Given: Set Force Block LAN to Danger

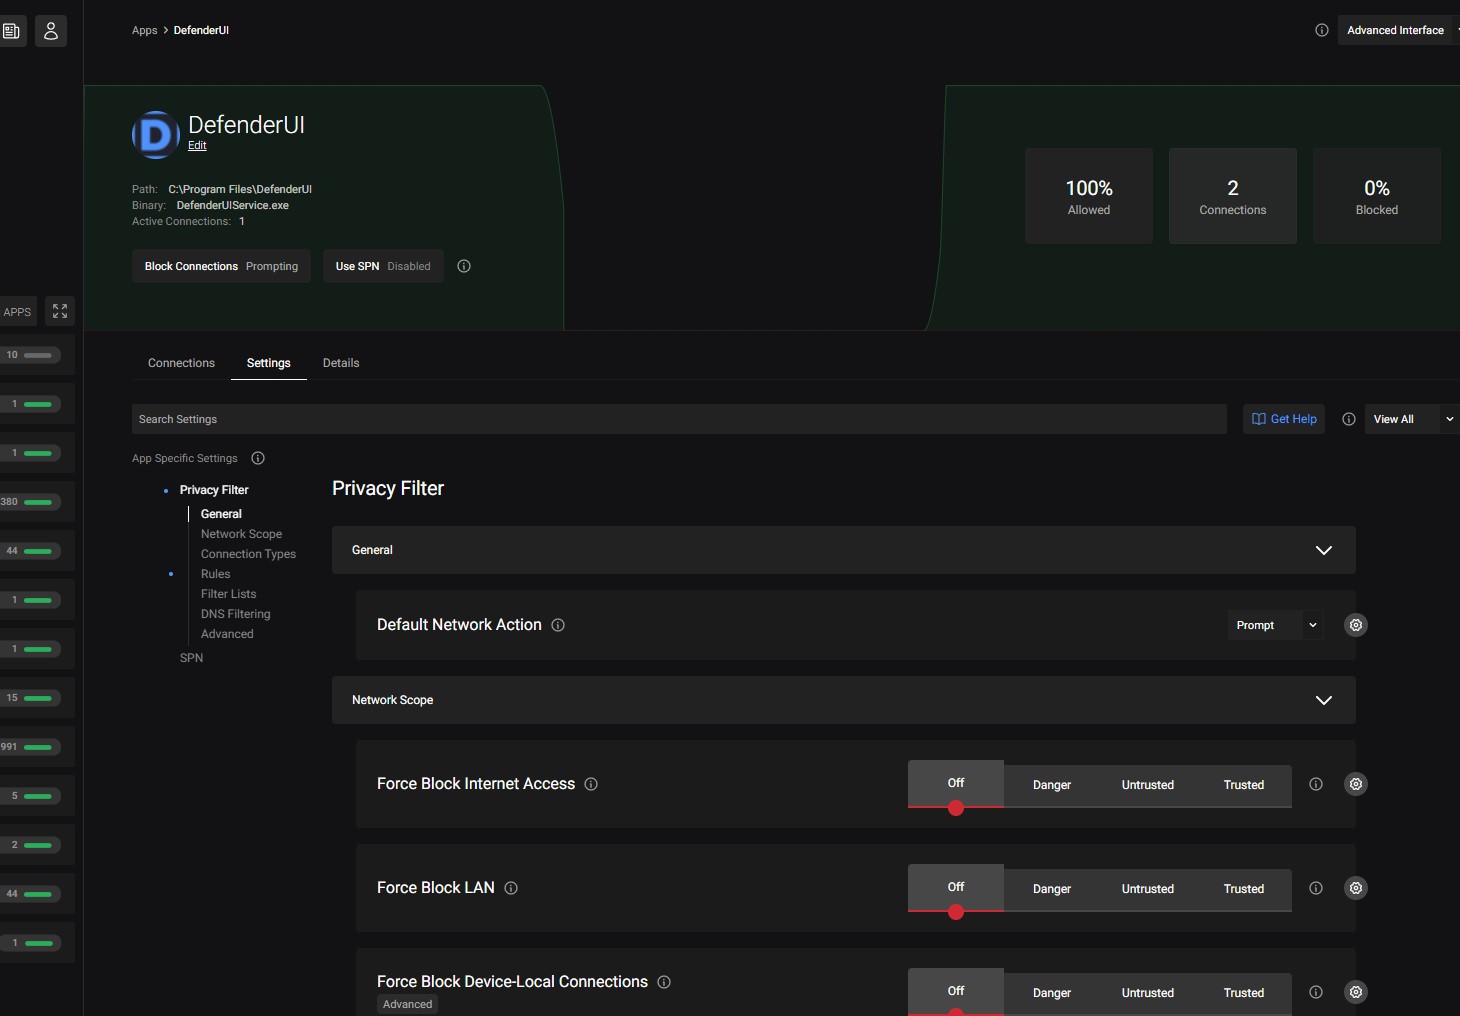Looking at the screenshot, I should 1052,889.
